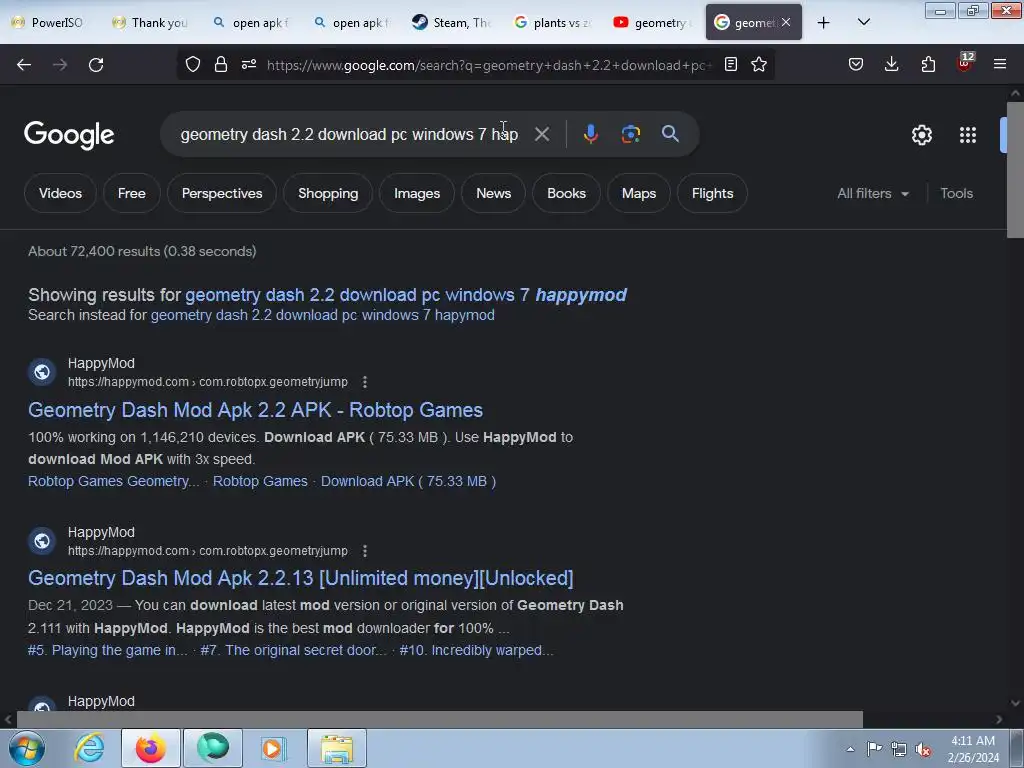Search by image with the Google Lens icon
Image resolution: width=1024 pixels, height=768 pixels.
(x=630, y=134)
